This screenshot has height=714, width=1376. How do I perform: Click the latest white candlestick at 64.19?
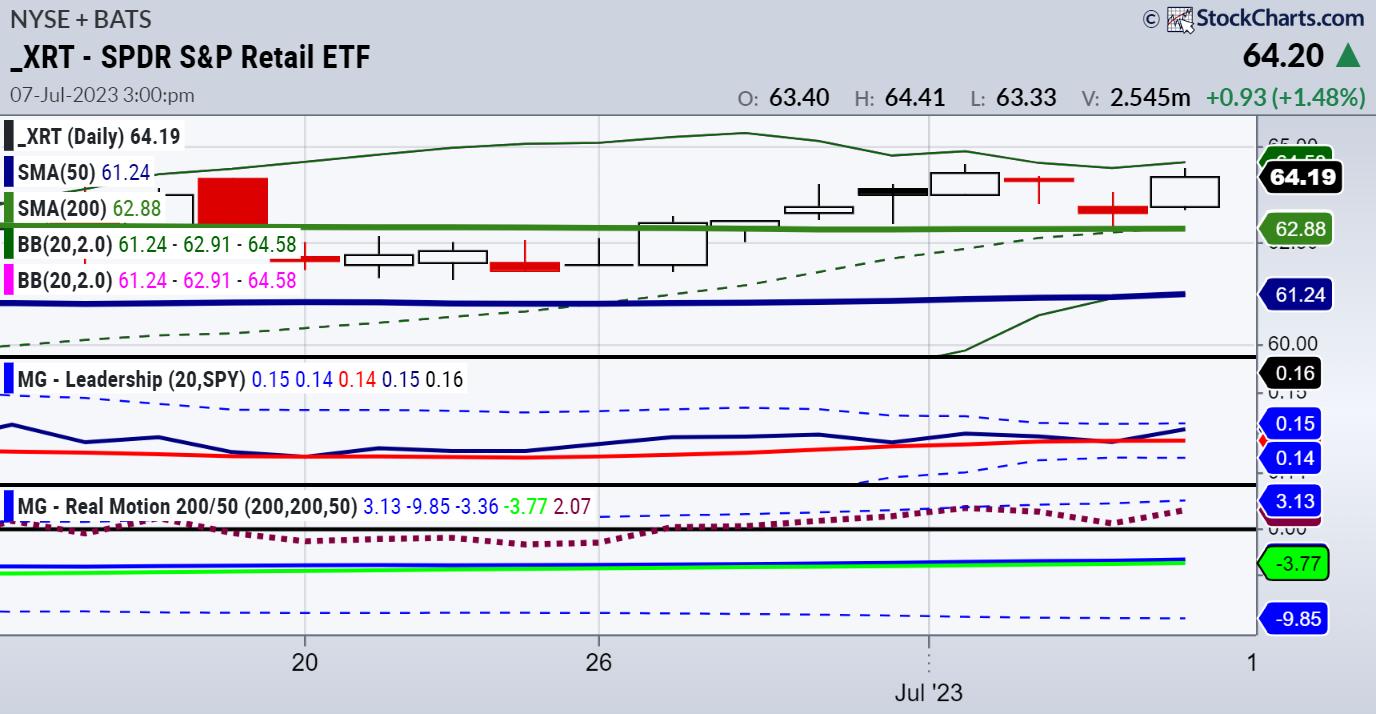[x=1185, y=191]
